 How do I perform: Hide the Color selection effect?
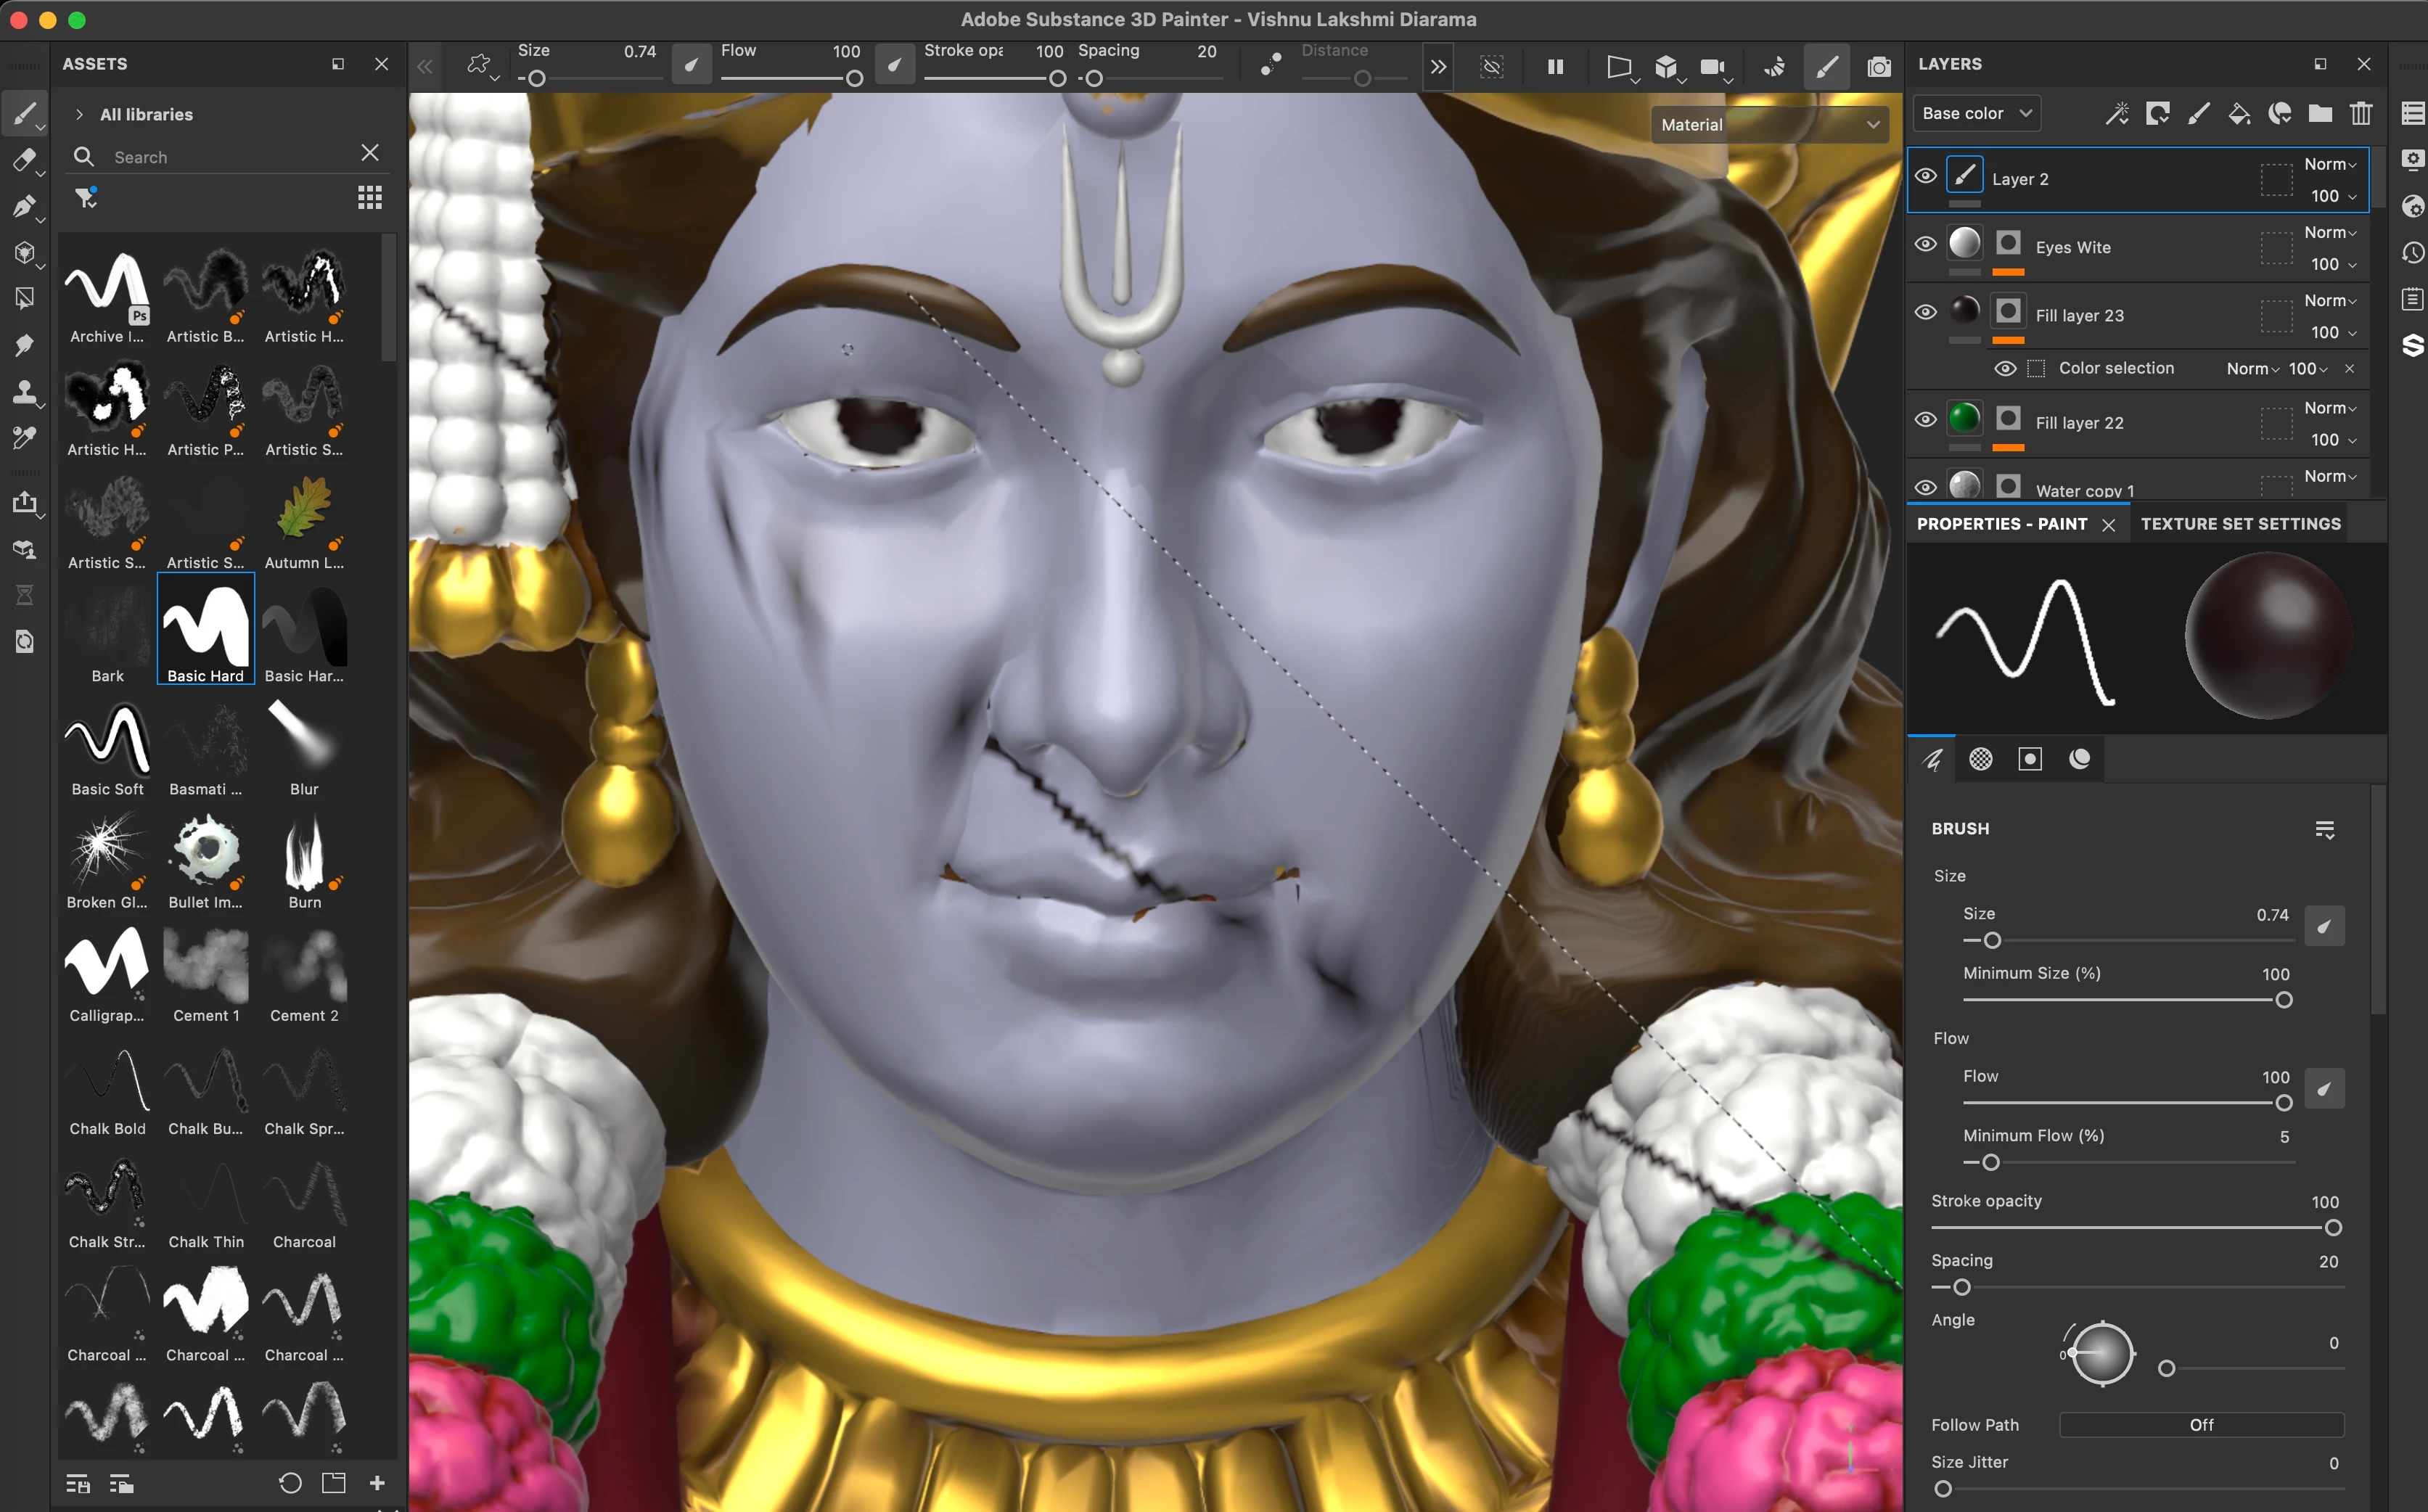click(2004, 369)
